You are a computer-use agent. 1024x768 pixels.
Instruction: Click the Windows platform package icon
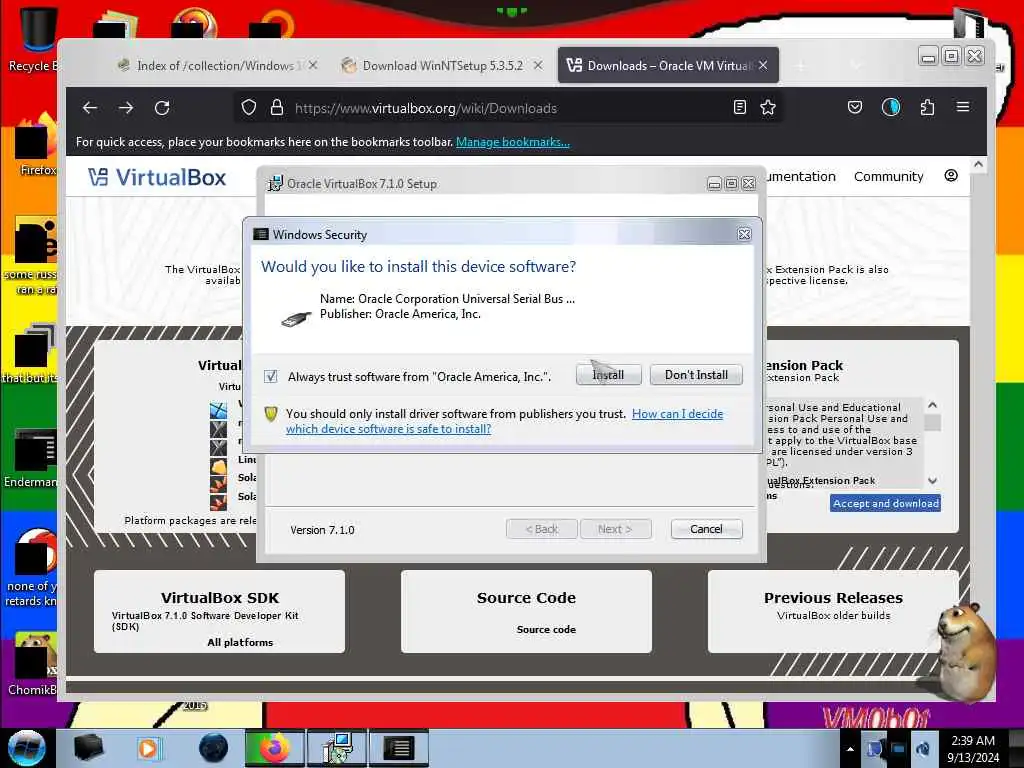click(x=218, y=411)
